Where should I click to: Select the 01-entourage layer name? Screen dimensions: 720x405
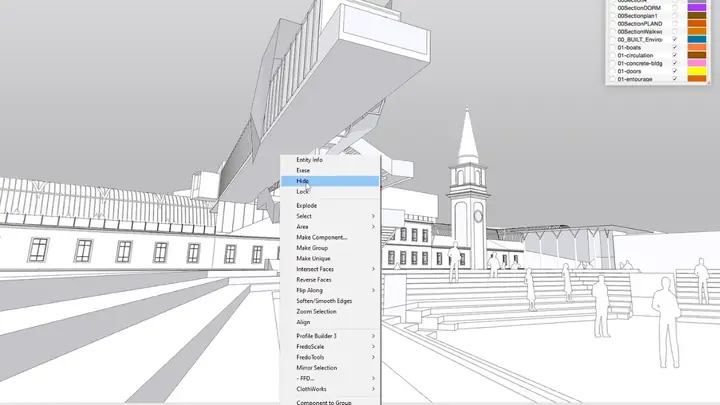coord(635,79)
